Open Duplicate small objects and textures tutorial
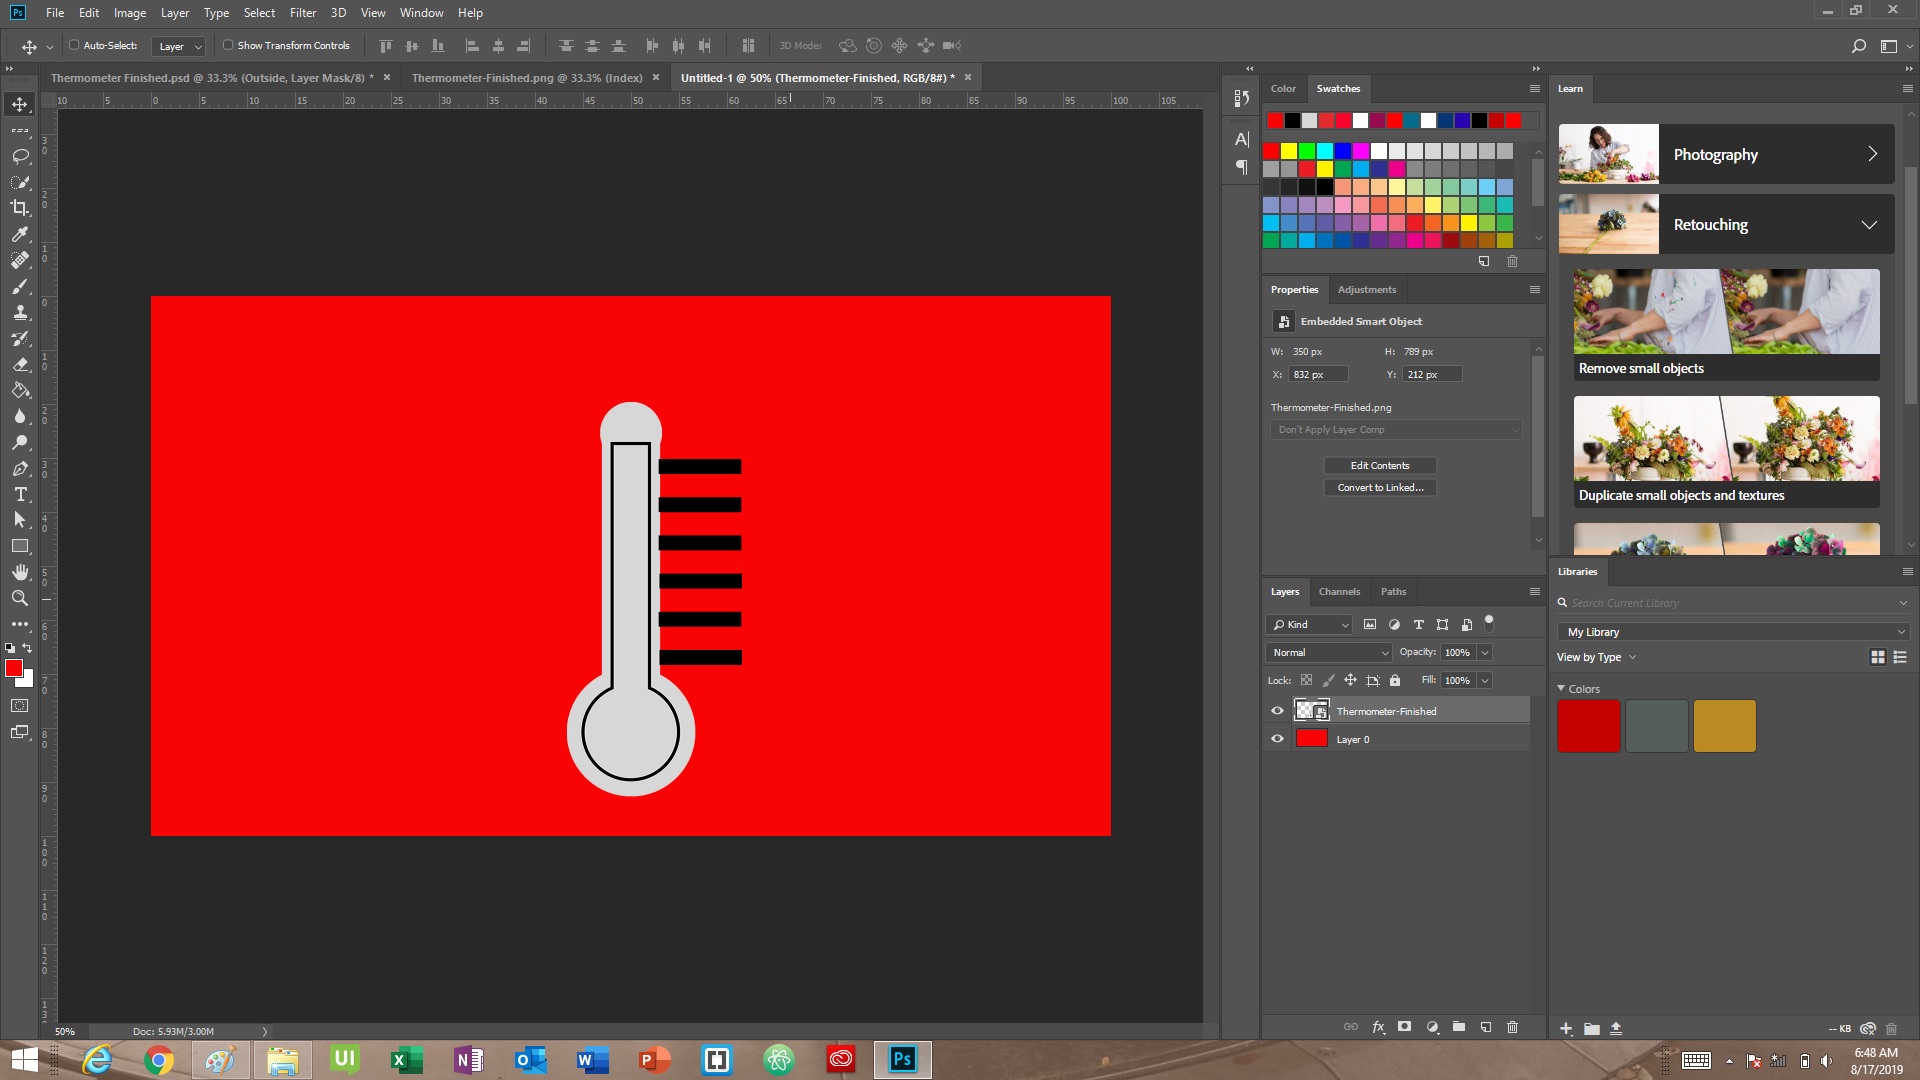 click(1726, 451)
